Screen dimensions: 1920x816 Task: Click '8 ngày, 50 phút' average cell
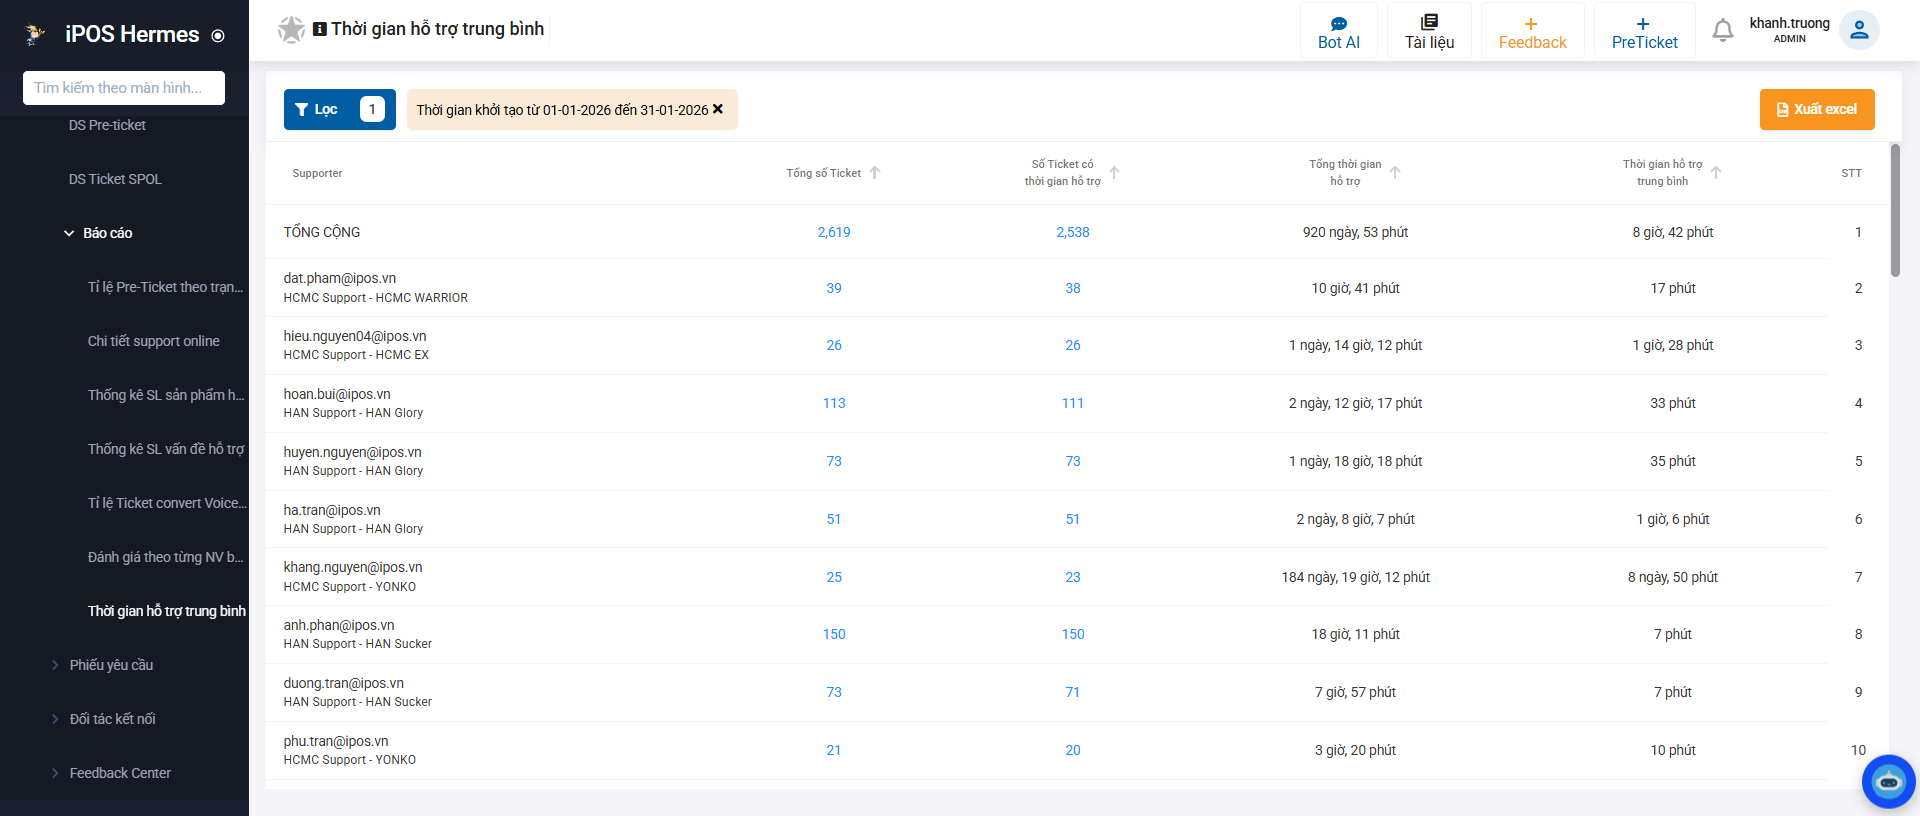pyautogui.click(x=1672, y=577)
